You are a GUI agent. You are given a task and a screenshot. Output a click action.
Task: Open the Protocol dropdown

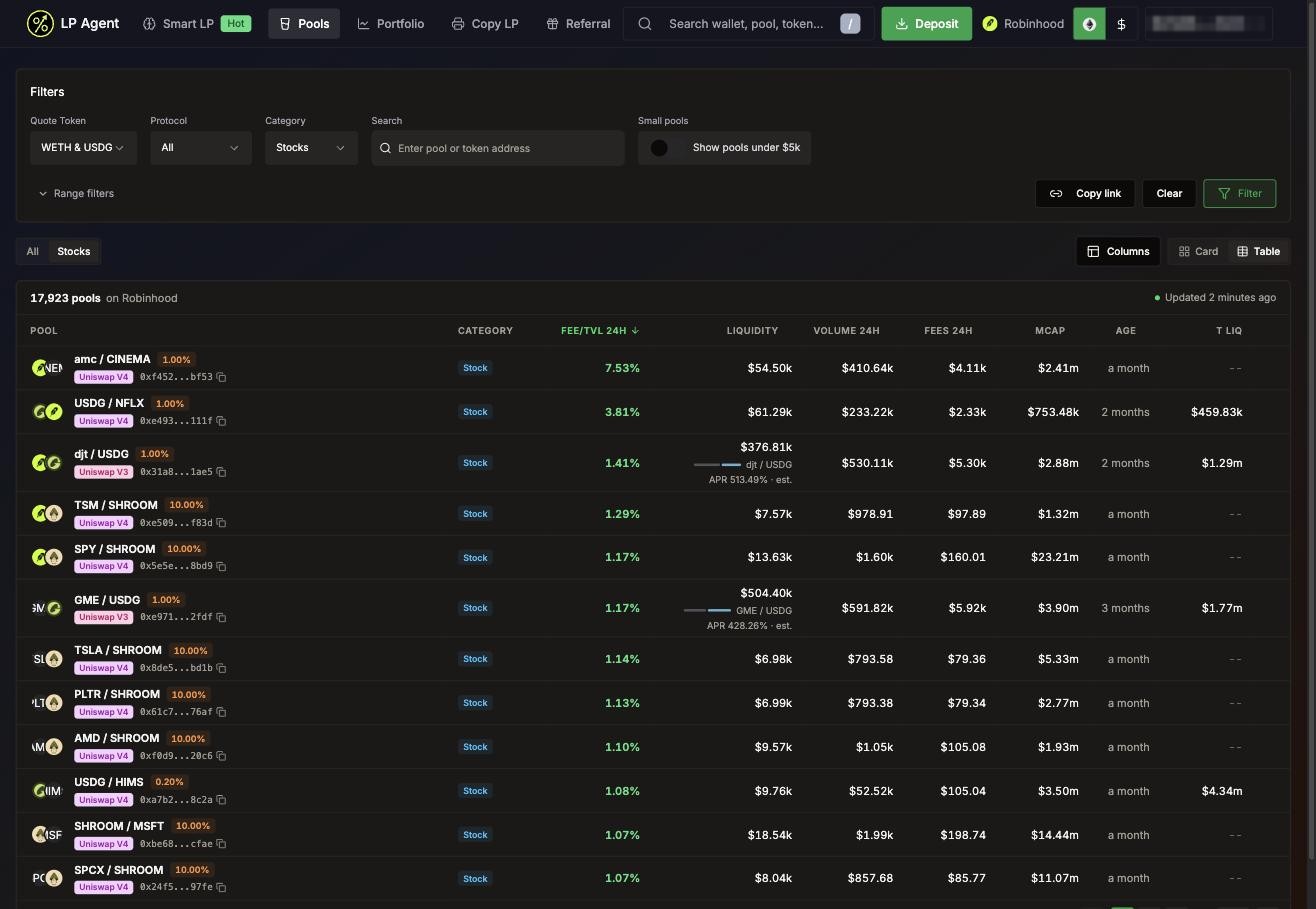pos(200,148)
